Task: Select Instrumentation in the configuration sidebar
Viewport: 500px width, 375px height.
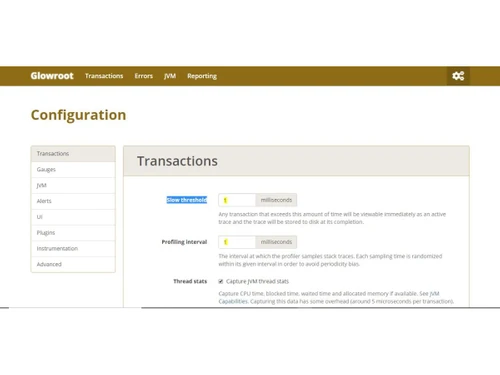Action: 73,248
